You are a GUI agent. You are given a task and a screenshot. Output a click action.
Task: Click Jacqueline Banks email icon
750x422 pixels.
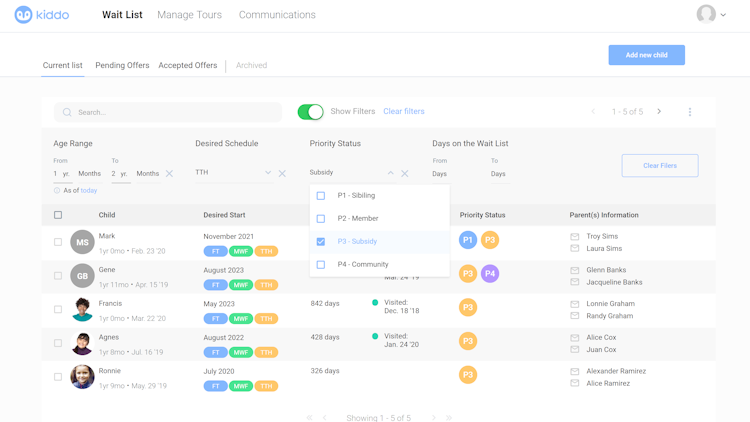tap(575, 282)
